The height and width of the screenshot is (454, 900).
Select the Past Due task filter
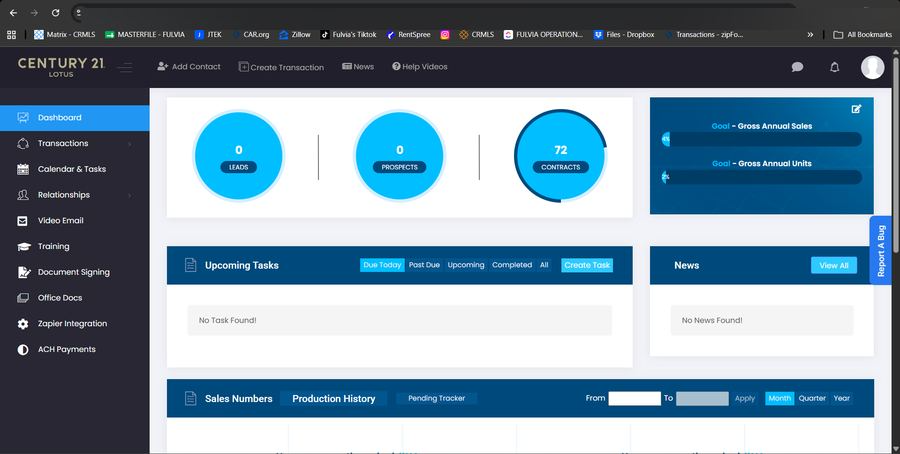point(424,265)
